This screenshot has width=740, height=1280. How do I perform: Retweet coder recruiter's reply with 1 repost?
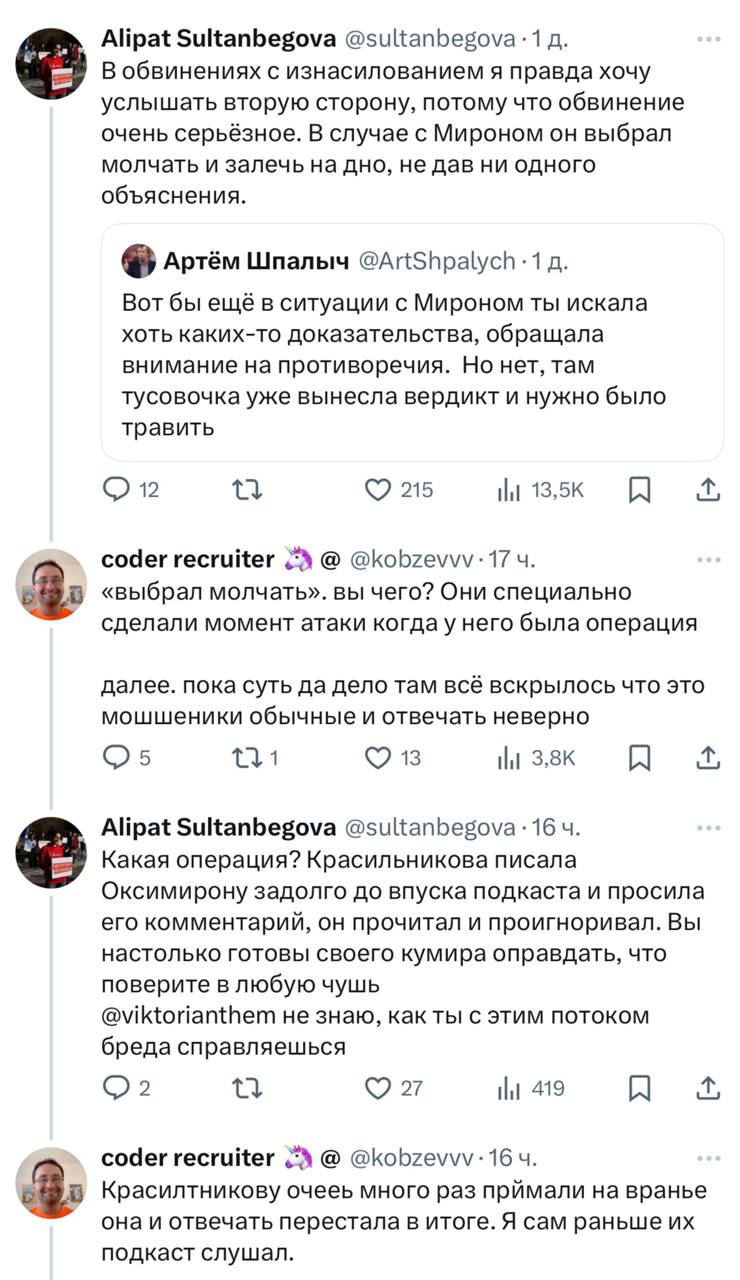(x=246, y=758)
